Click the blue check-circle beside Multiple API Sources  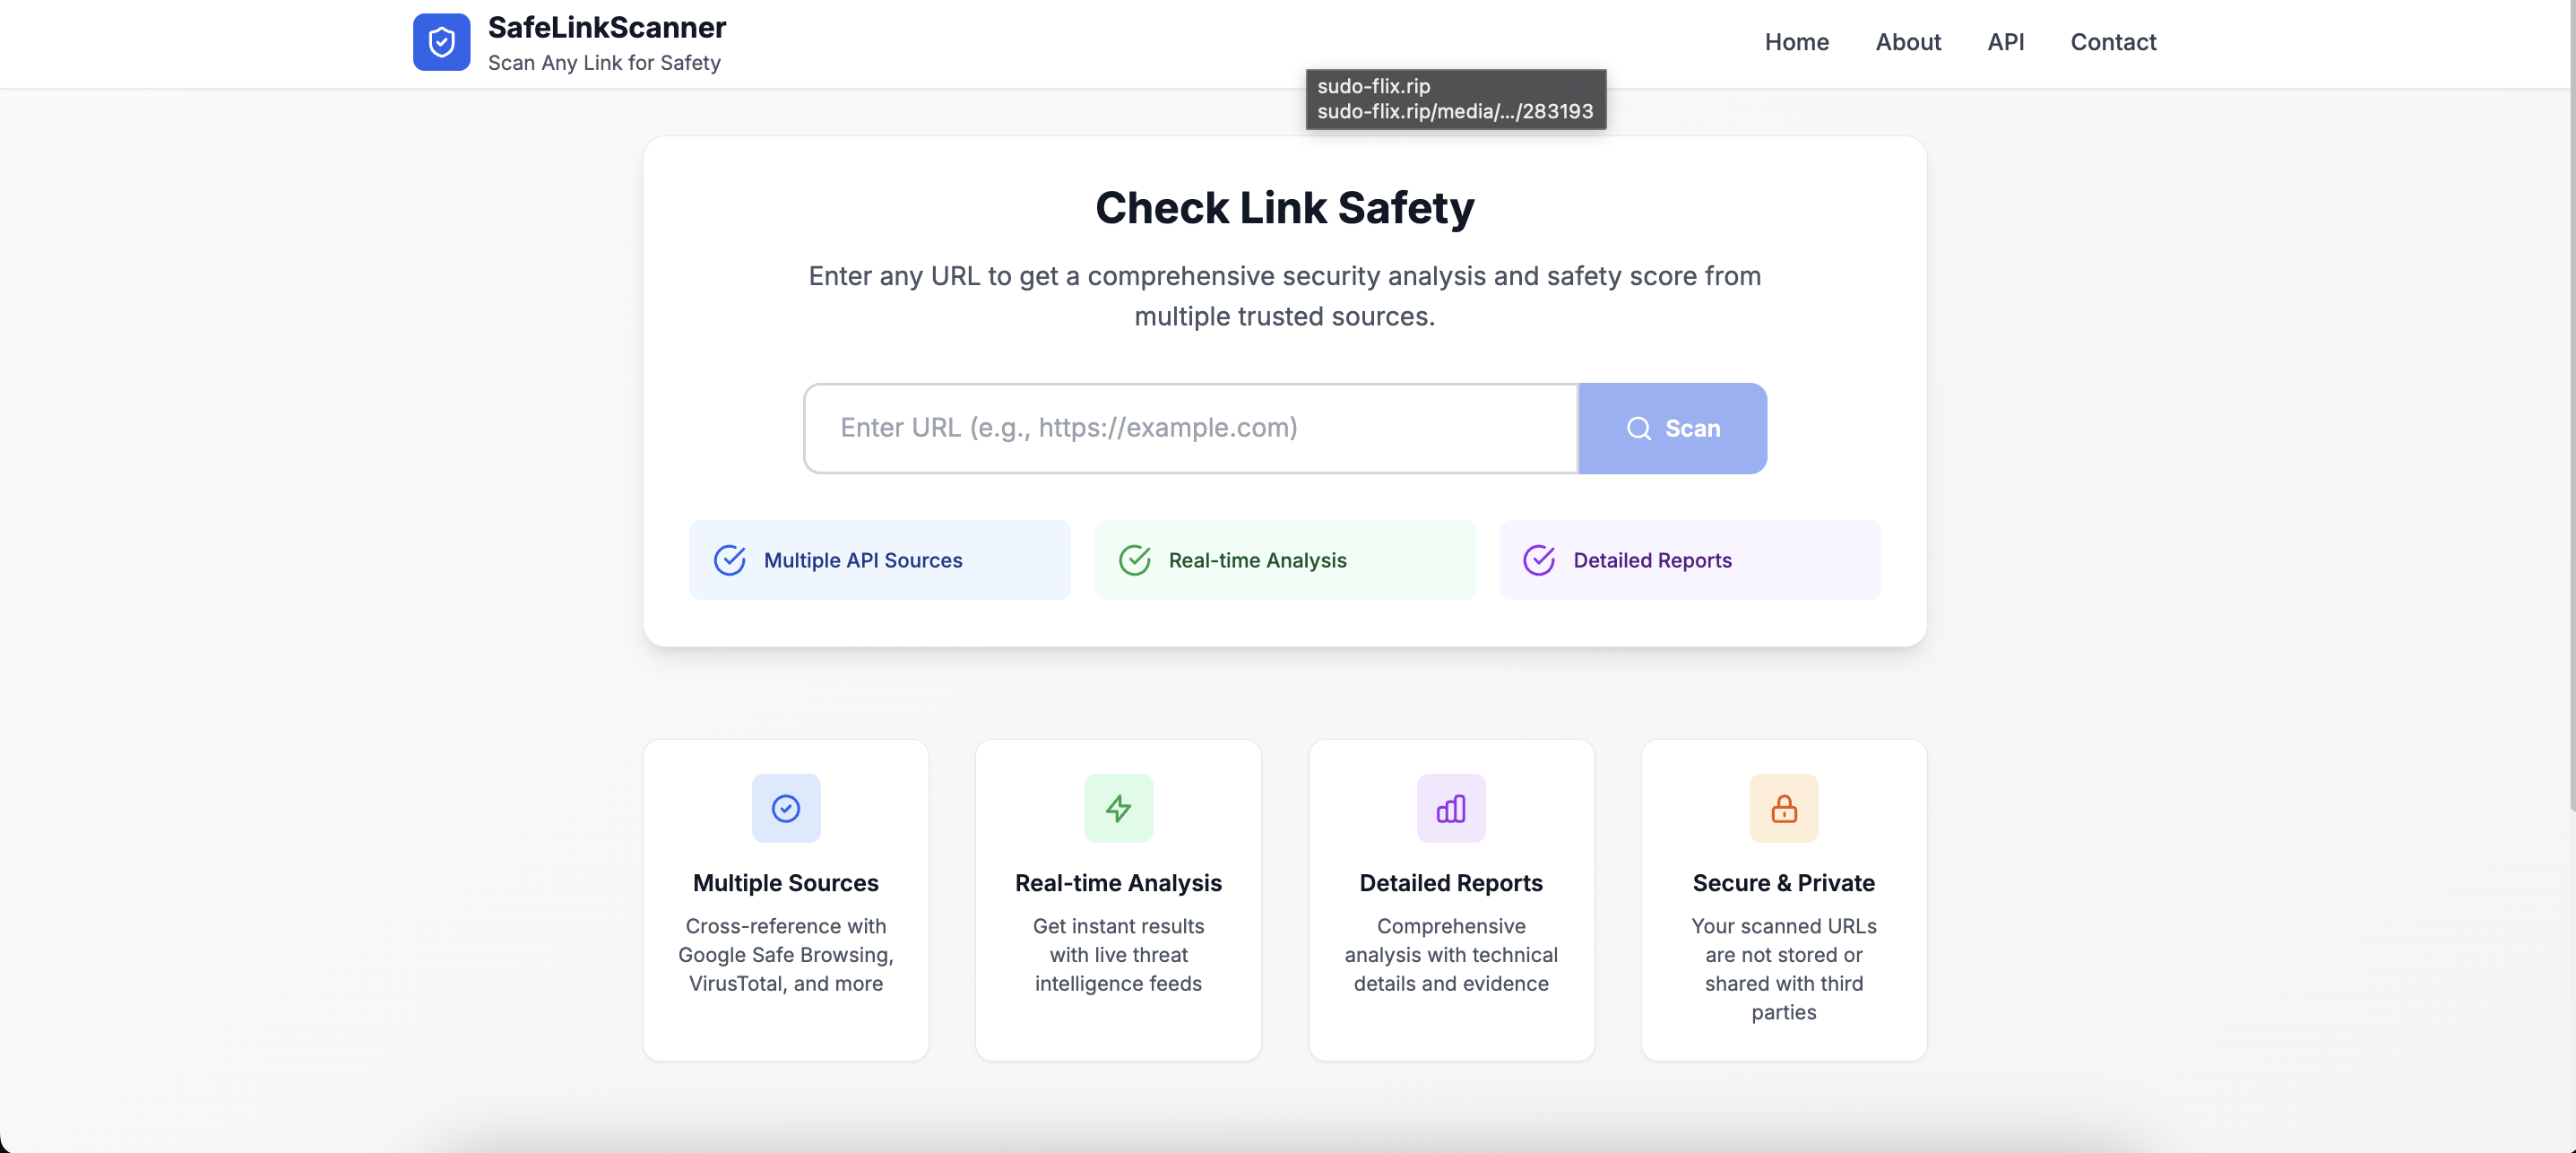(x=729, y=560)
